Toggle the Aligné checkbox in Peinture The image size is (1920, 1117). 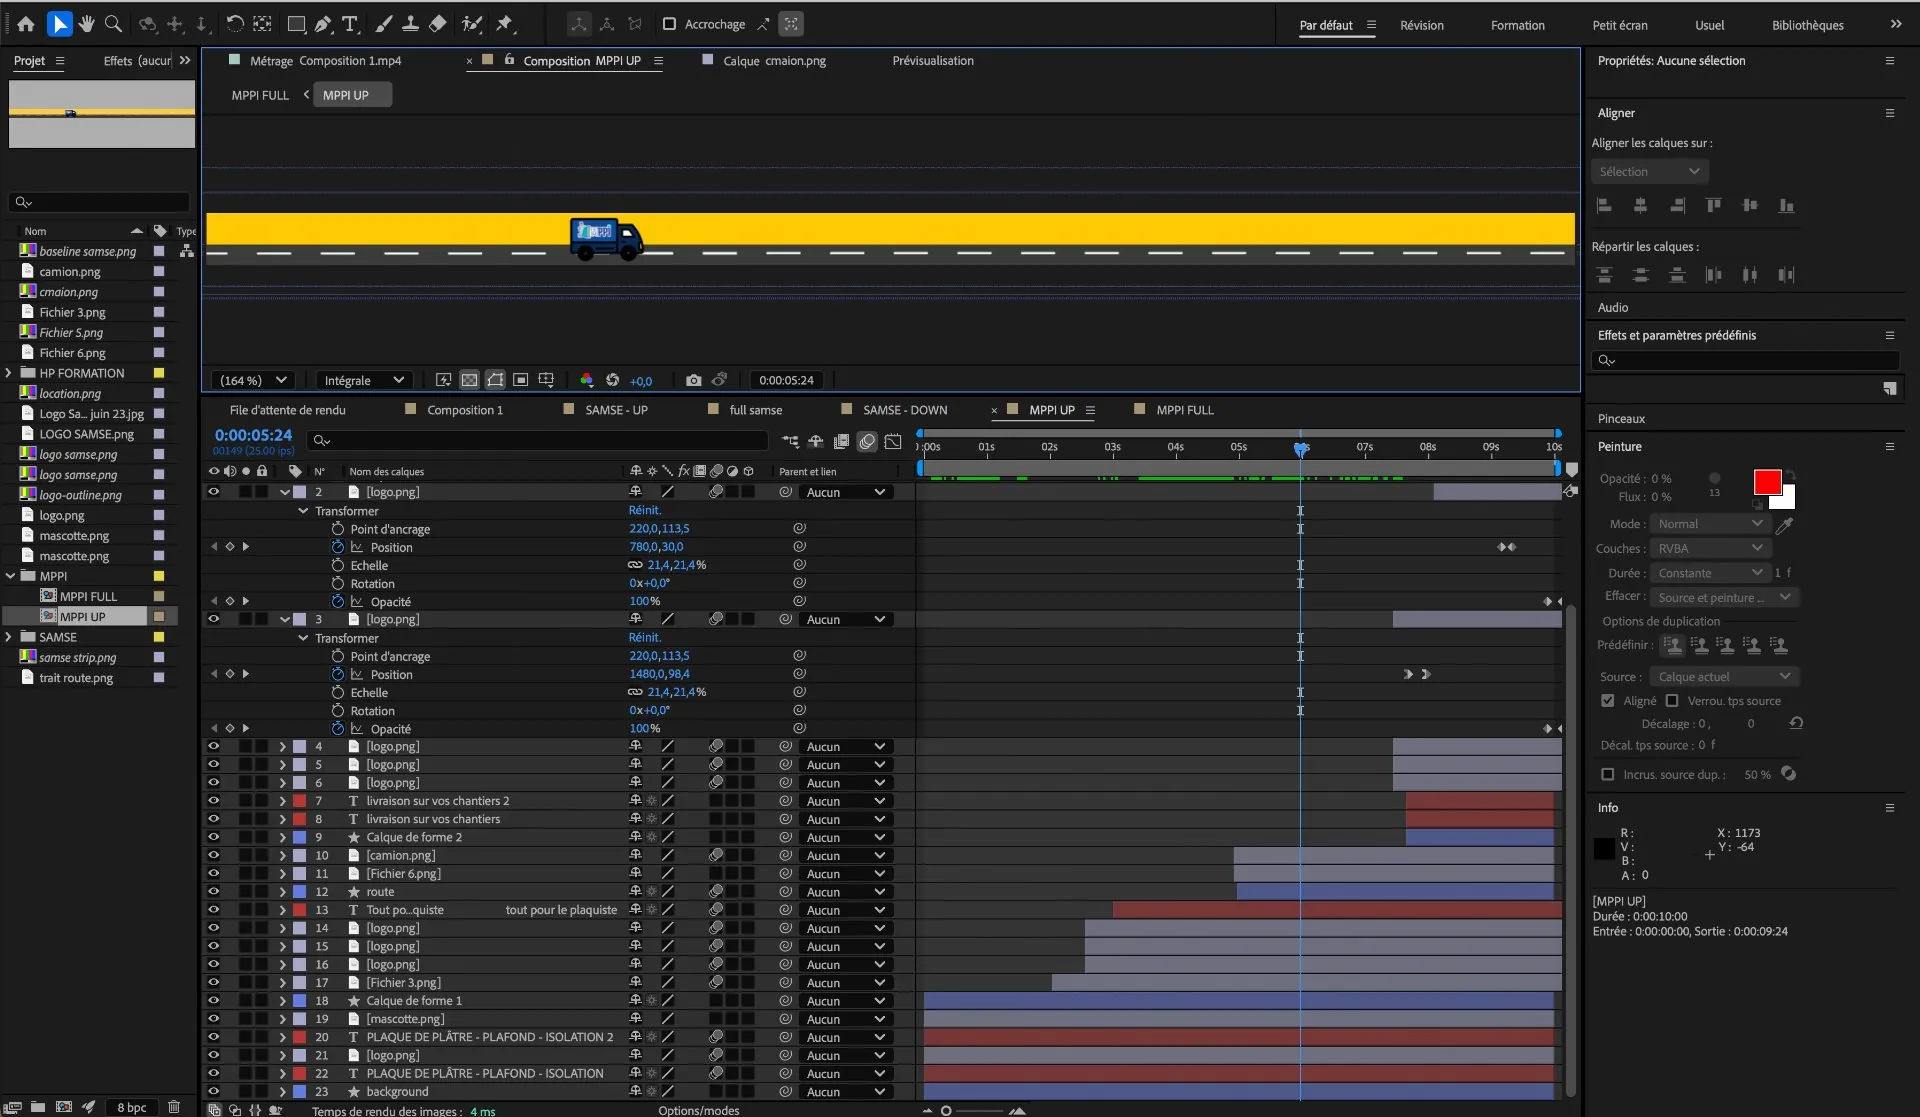click(x=1607, y=701)
